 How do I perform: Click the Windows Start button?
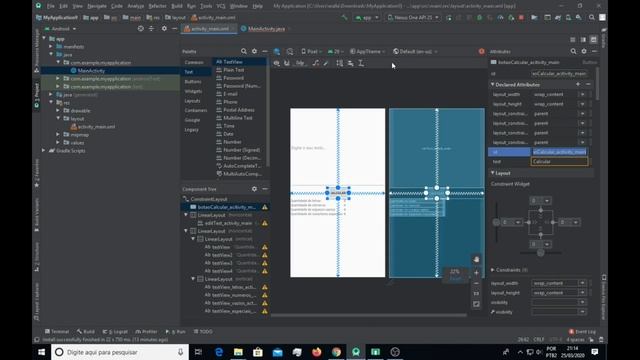point(41,352)
